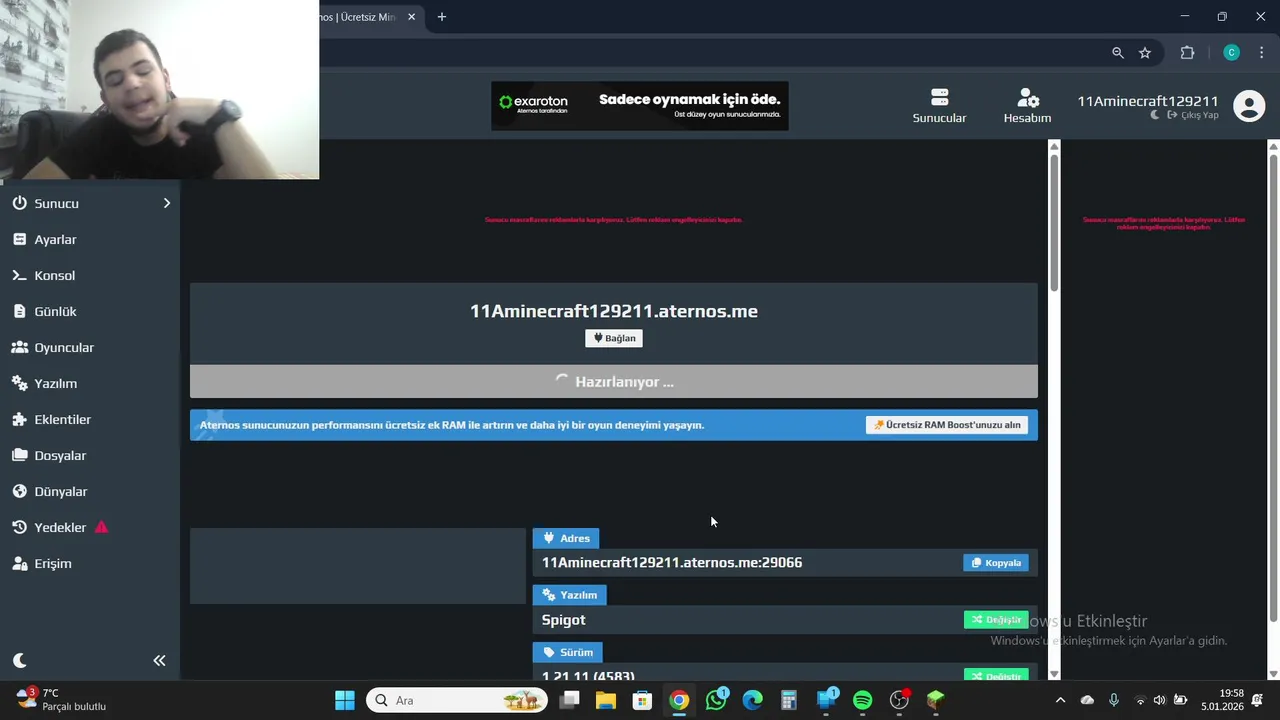Open a new browser tab

442,17
